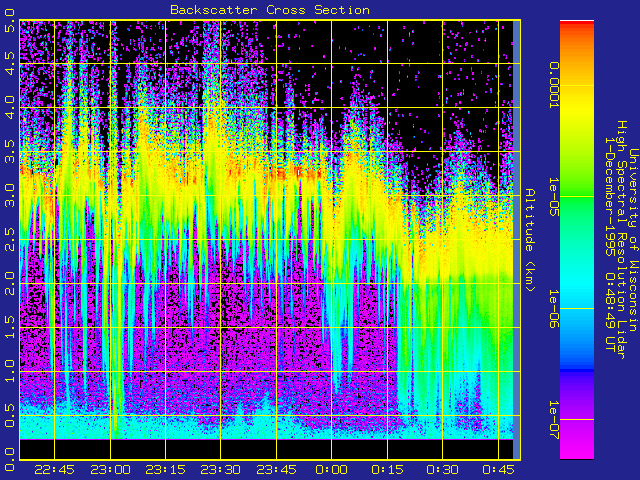Click the 1.0 altitude axis label
The width and height of the screenshot is (640, 480).
[x=9, y=371]
